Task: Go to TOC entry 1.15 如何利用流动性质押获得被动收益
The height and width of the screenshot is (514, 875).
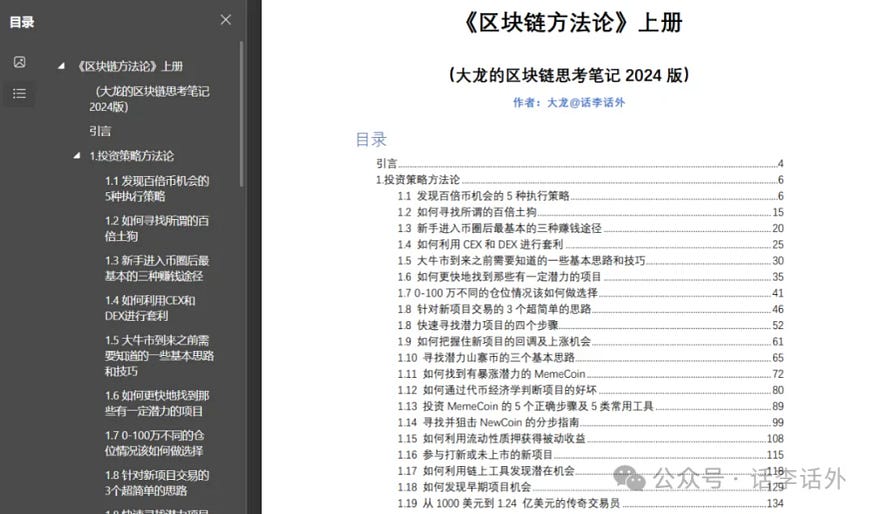Action: tap(590, 439)
